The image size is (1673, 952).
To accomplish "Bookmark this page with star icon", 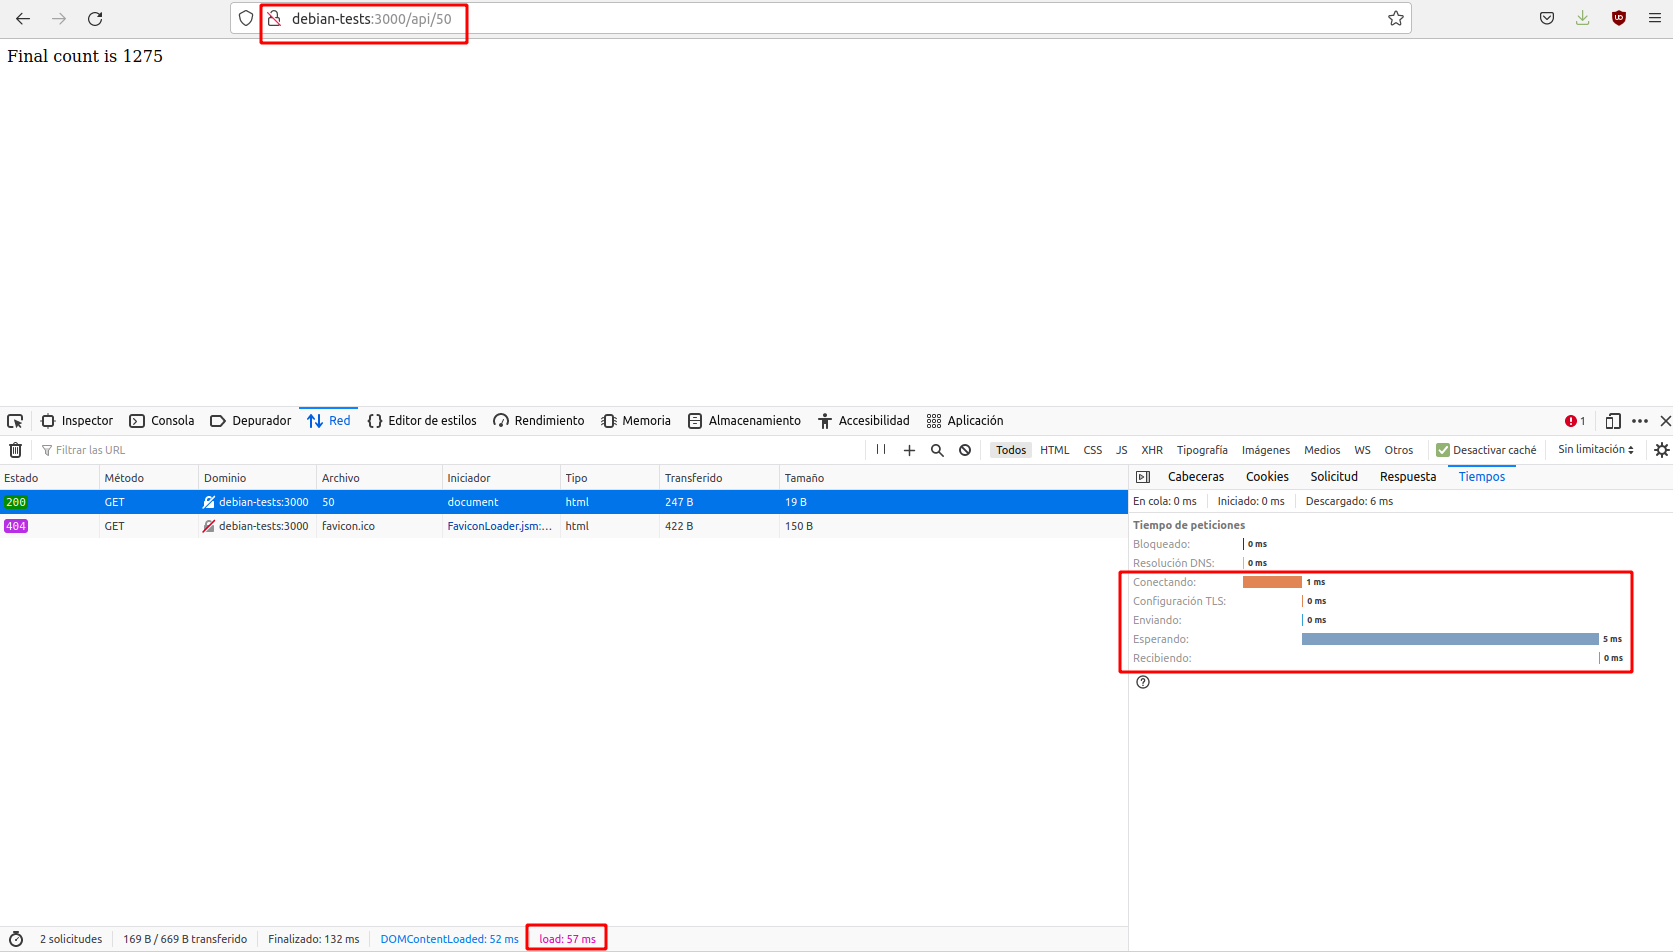I will tap(1395, 18).
